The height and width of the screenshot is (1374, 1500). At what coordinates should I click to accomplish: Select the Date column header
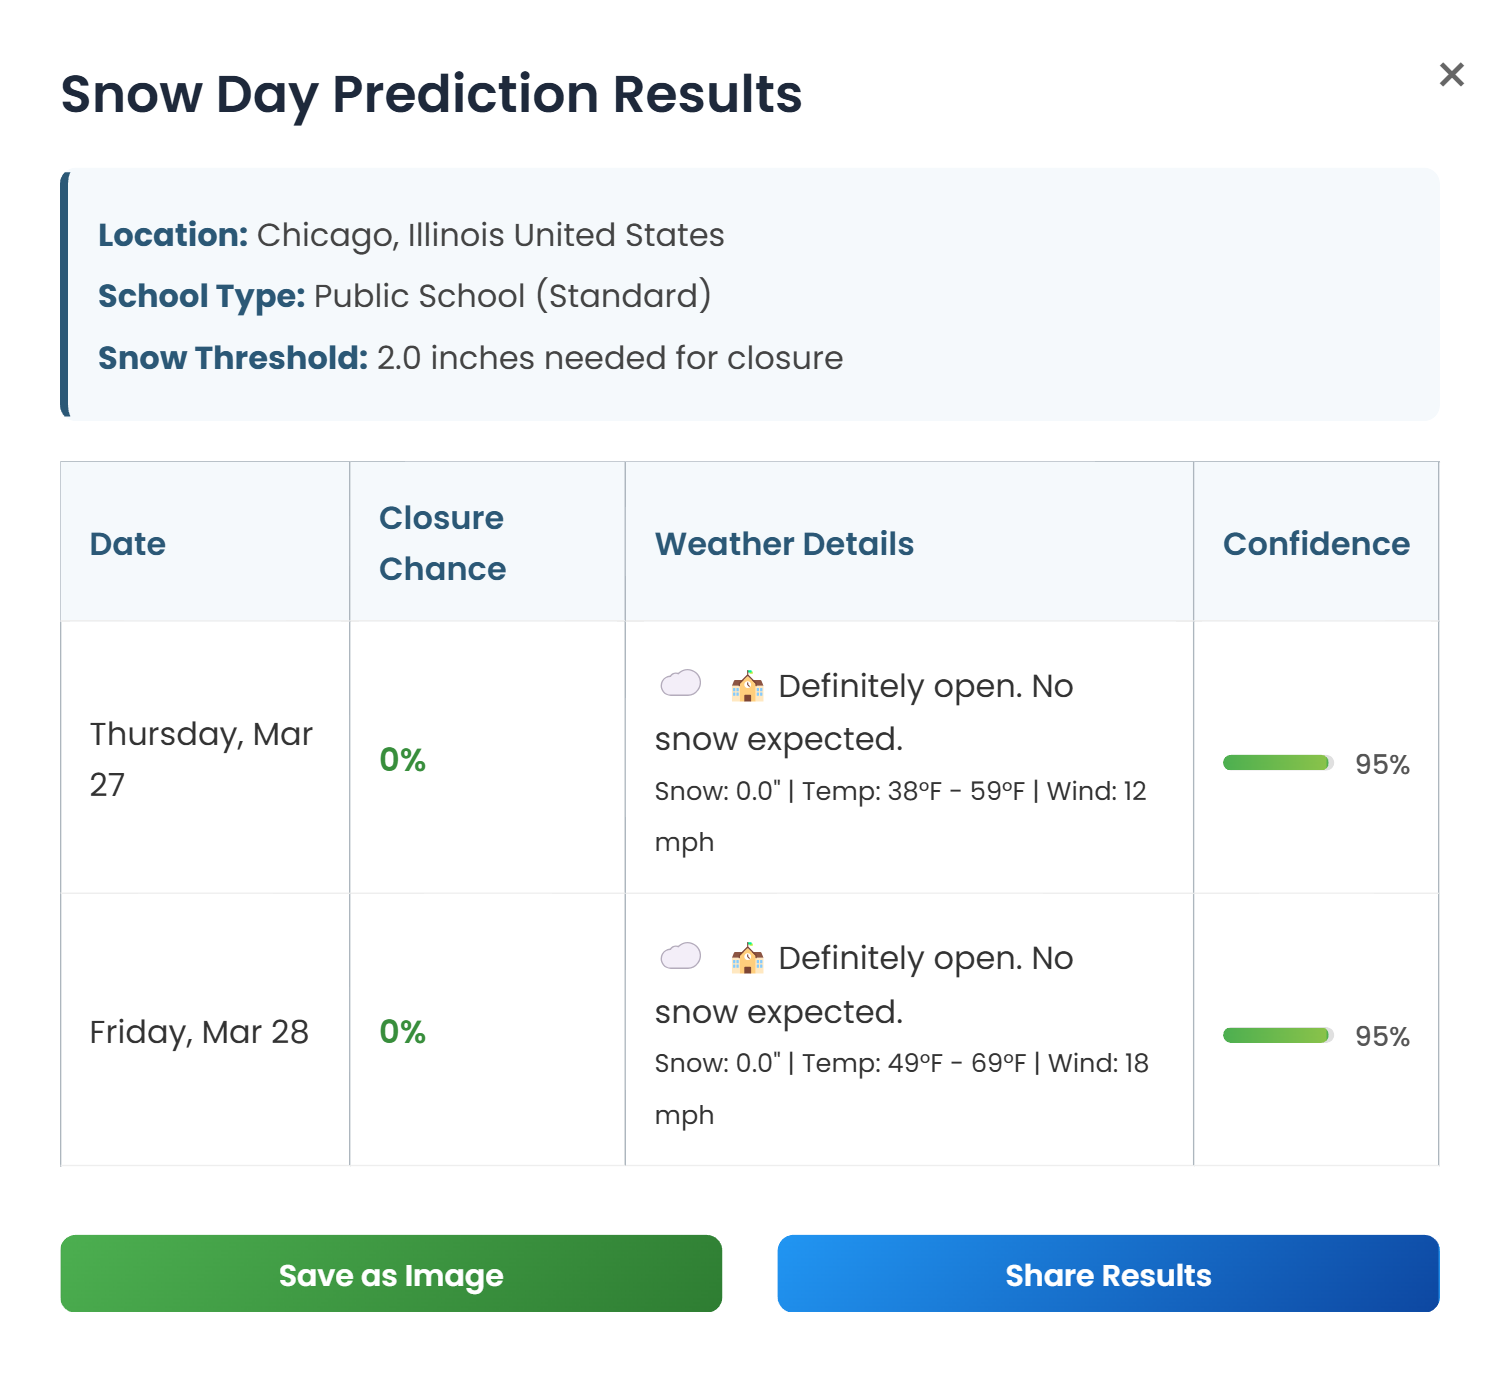128,544
